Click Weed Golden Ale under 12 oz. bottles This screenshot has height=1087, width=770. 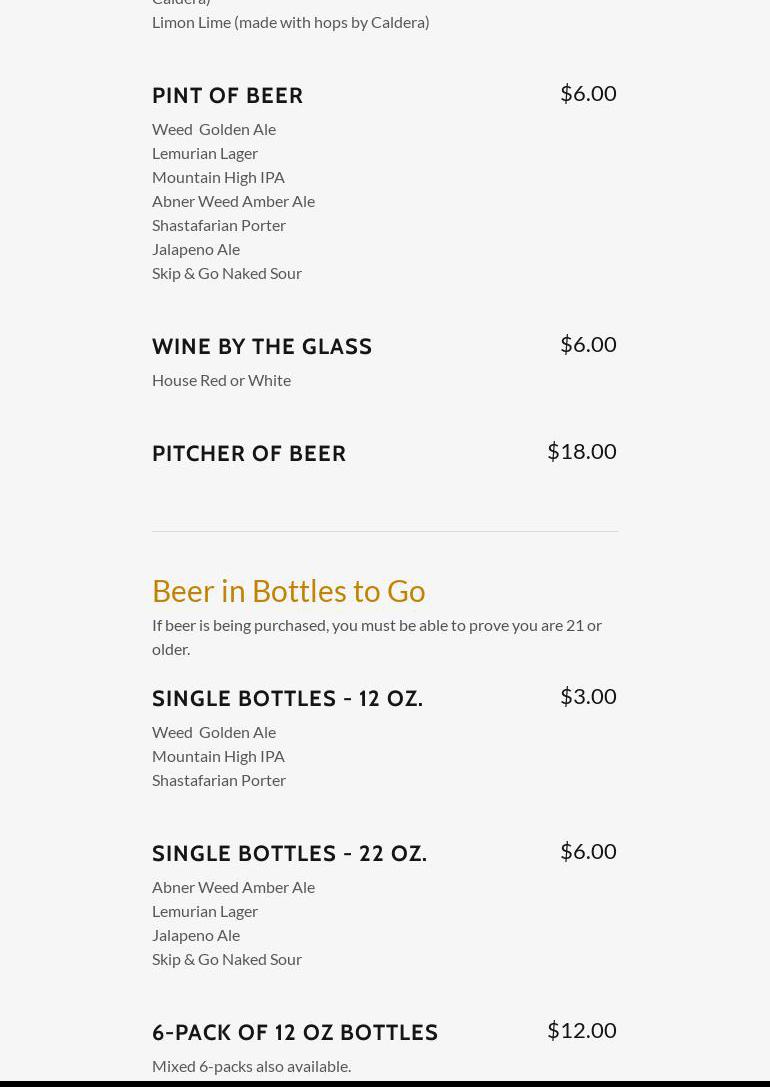click(x=214, y=732)
